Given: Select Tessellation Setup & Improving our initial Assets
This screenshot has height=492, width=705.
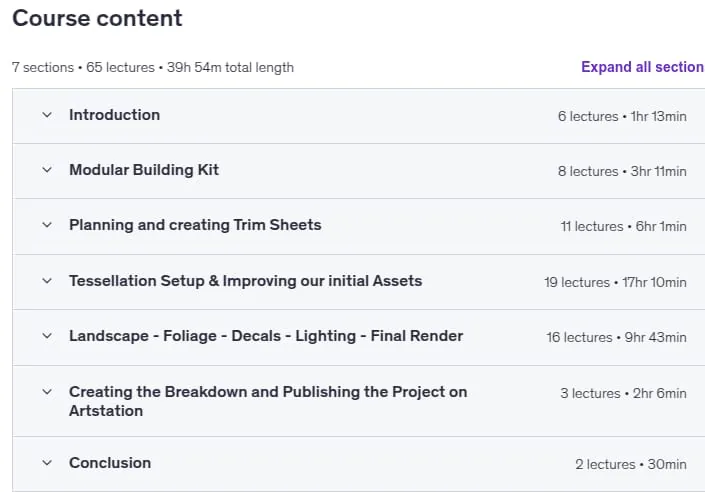Looking at the screenshot, I should tap(245, 281).
